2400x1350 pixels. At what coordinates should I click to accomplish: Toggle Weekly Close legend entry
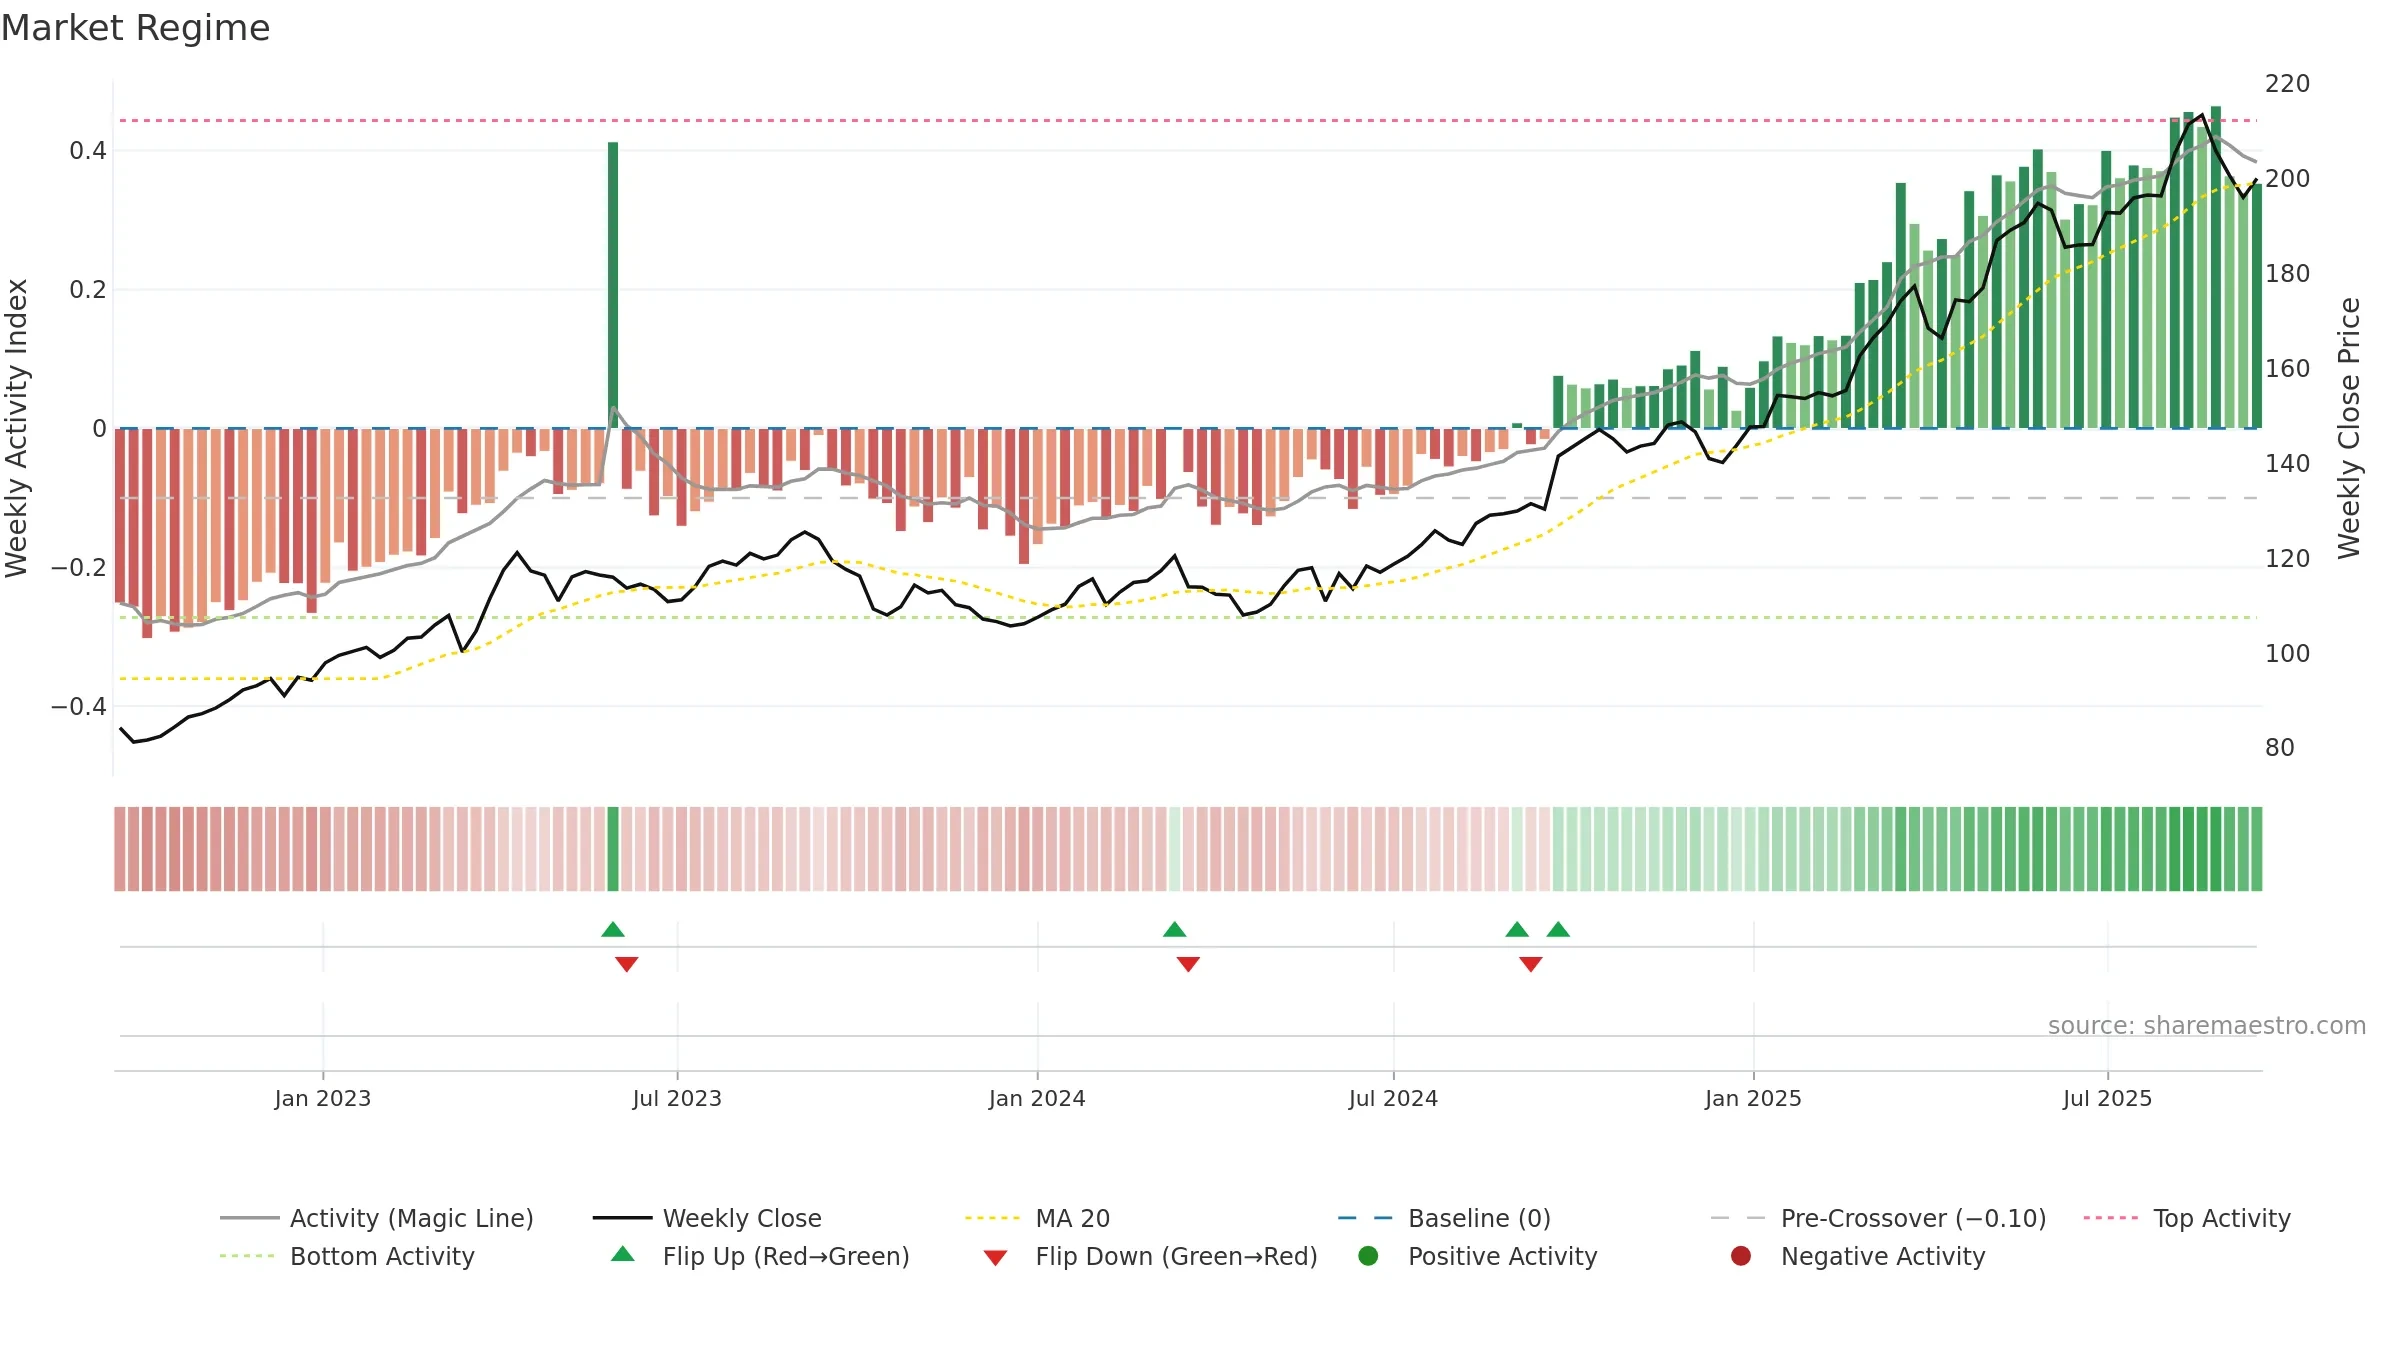pyautogui.click(x=707, y=1218)
